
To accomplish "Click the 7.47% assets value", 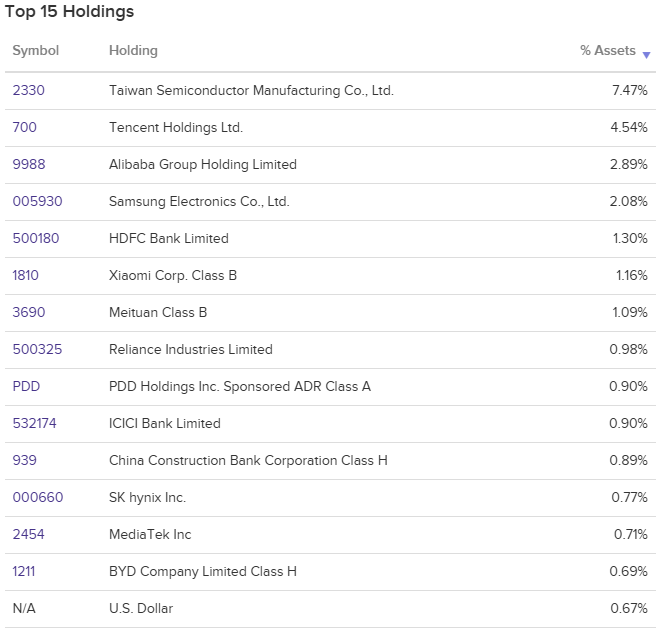I will point(630,90).
